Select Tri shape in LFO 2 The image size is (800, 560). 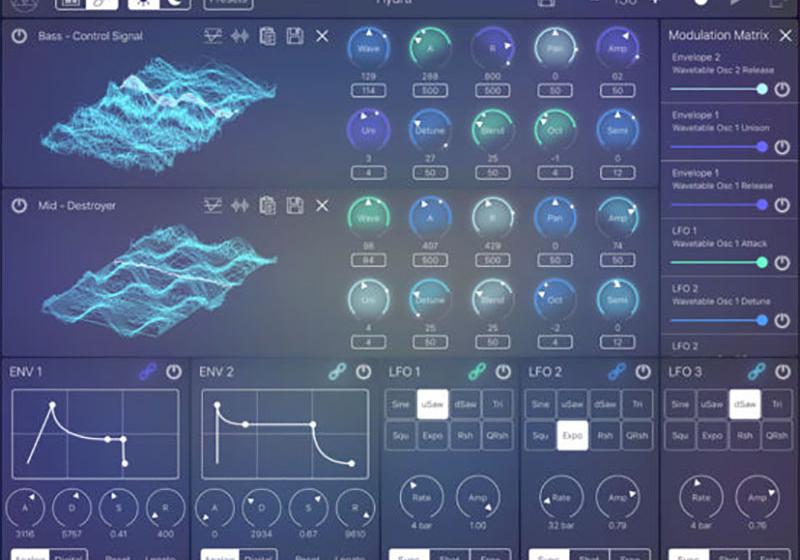637,404
